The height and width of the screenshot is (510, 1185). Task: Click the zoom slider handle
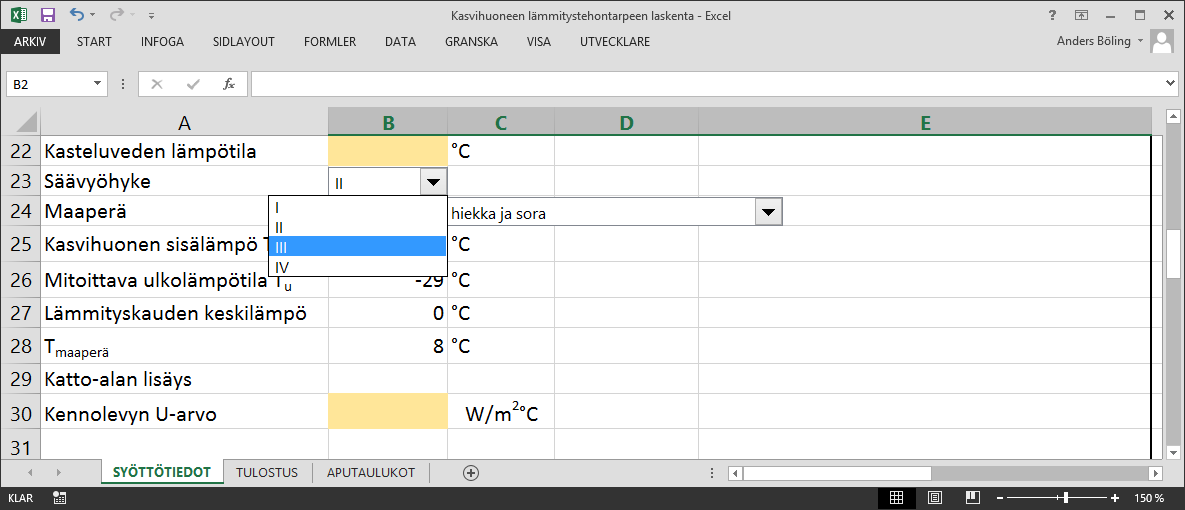click(1066, 498)
